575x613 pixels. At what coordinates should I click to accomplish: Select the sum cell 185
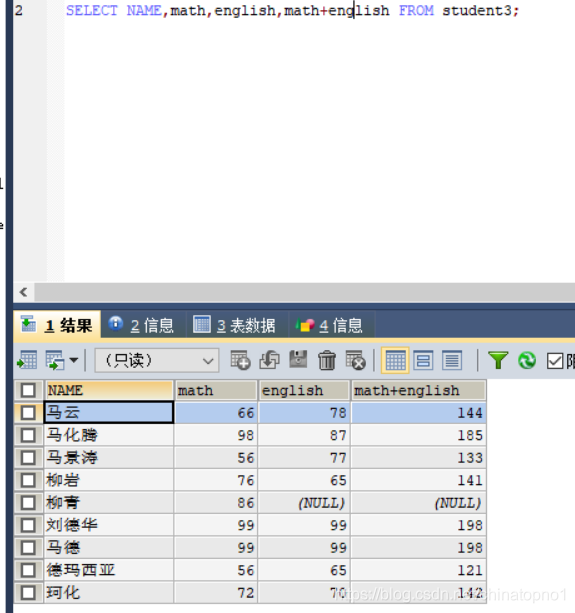point(419,435)
